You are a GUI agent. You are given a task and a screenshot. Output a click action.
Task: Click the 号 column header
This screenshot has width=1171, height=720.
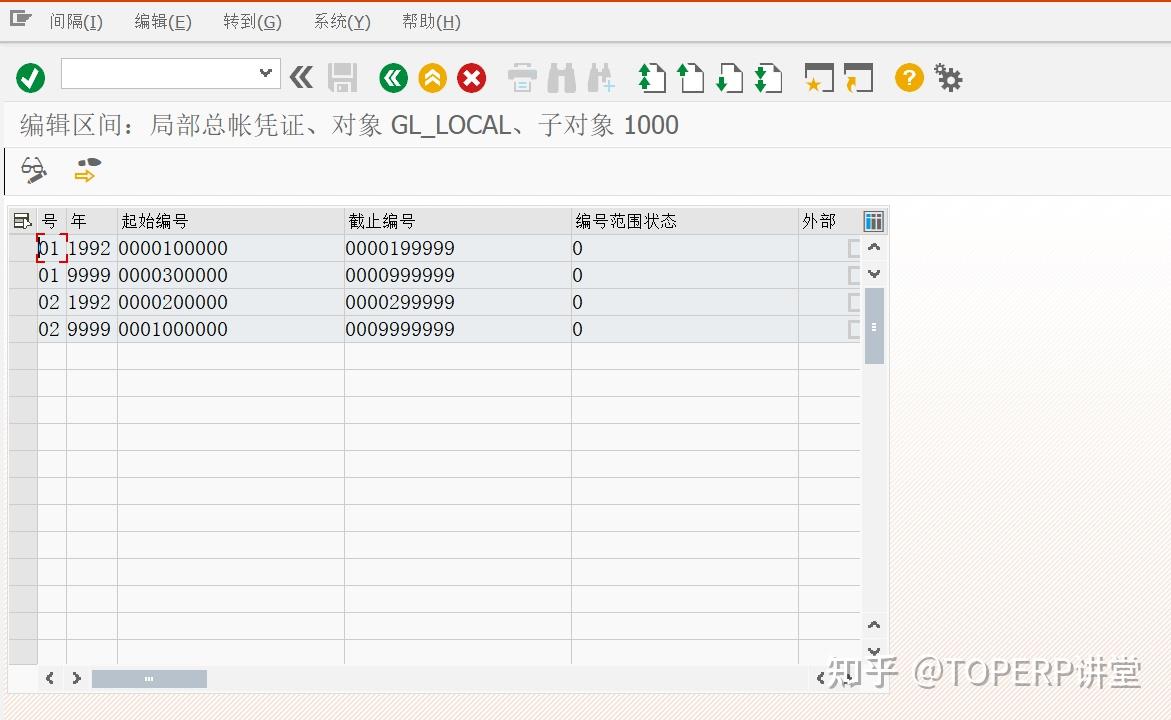click(52, 221)
